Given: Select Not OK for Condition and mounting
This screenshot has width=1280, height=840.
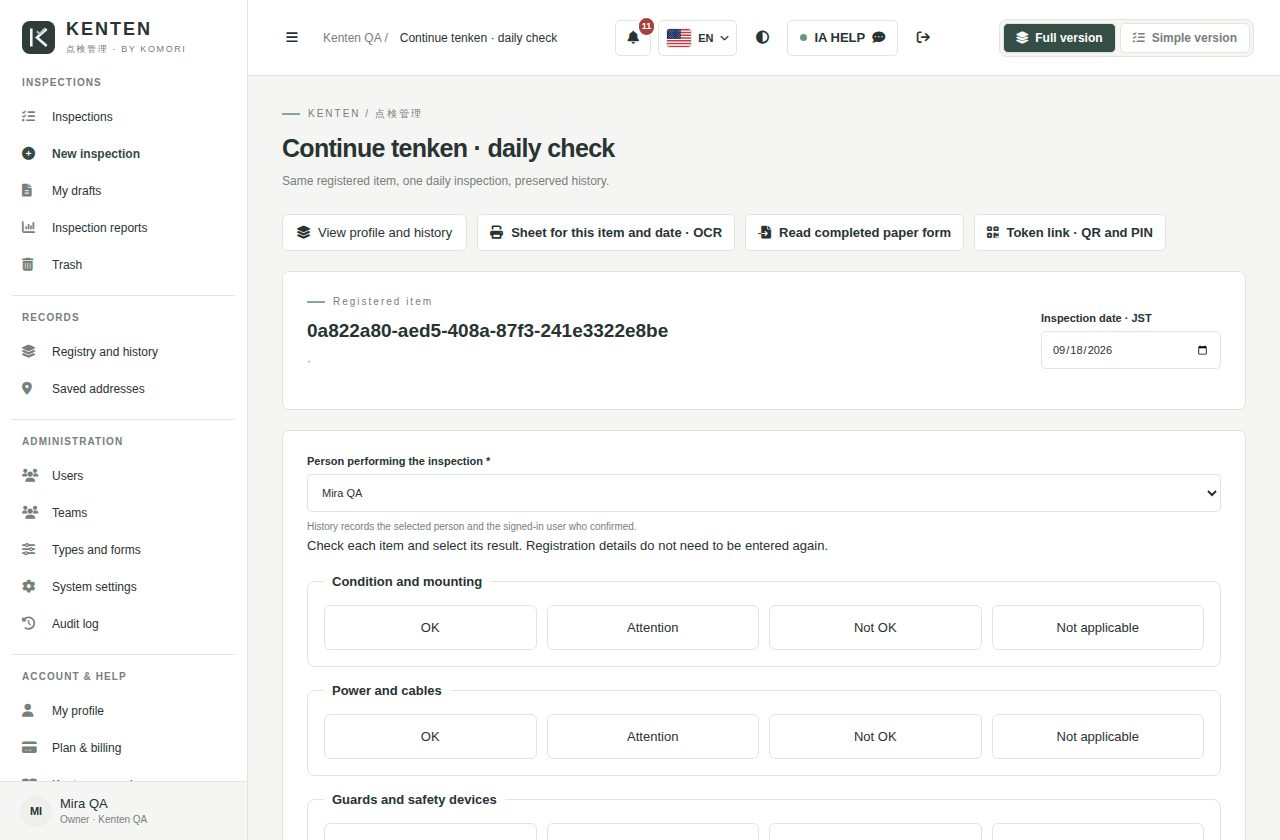Looking at the screenshot, I should pyautogui.click(x=875, y=628).
